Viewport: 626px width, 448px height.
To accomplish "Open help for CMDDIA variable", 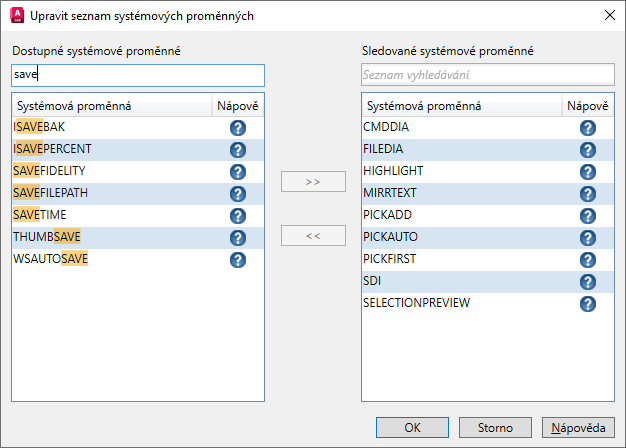I will pyautogui.click(x=588, y=128).
